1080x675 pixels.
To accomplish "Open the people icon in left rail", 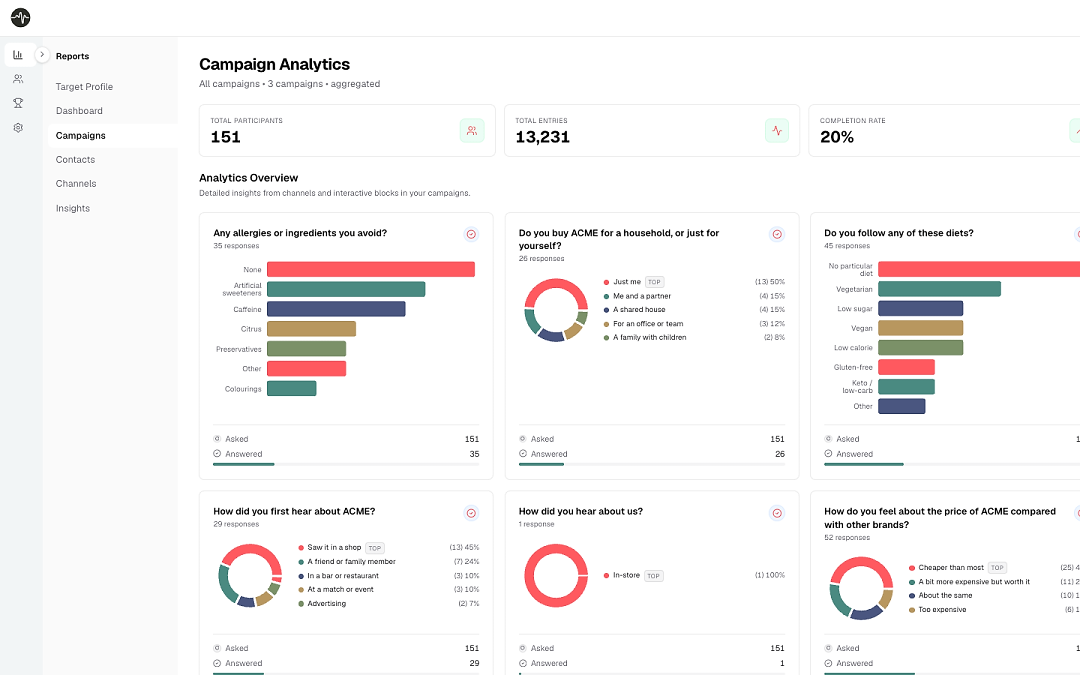I will click(18, 79).
